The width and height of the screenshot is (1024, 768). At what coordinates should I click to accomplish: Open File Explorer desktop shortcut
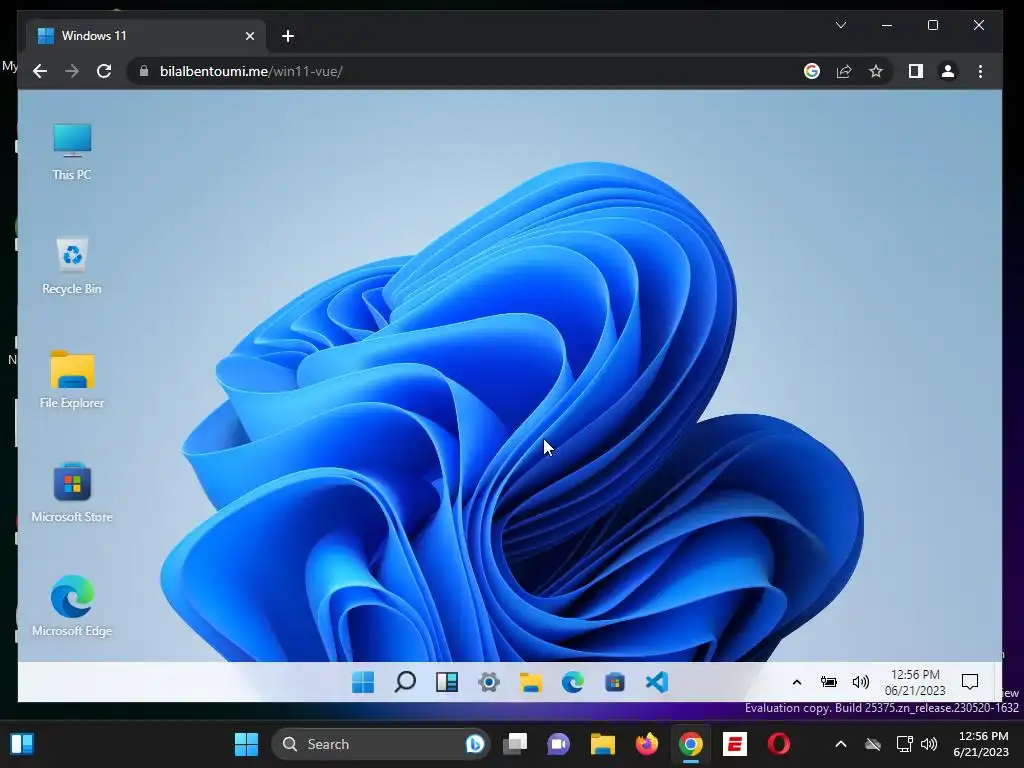[72, 379]
